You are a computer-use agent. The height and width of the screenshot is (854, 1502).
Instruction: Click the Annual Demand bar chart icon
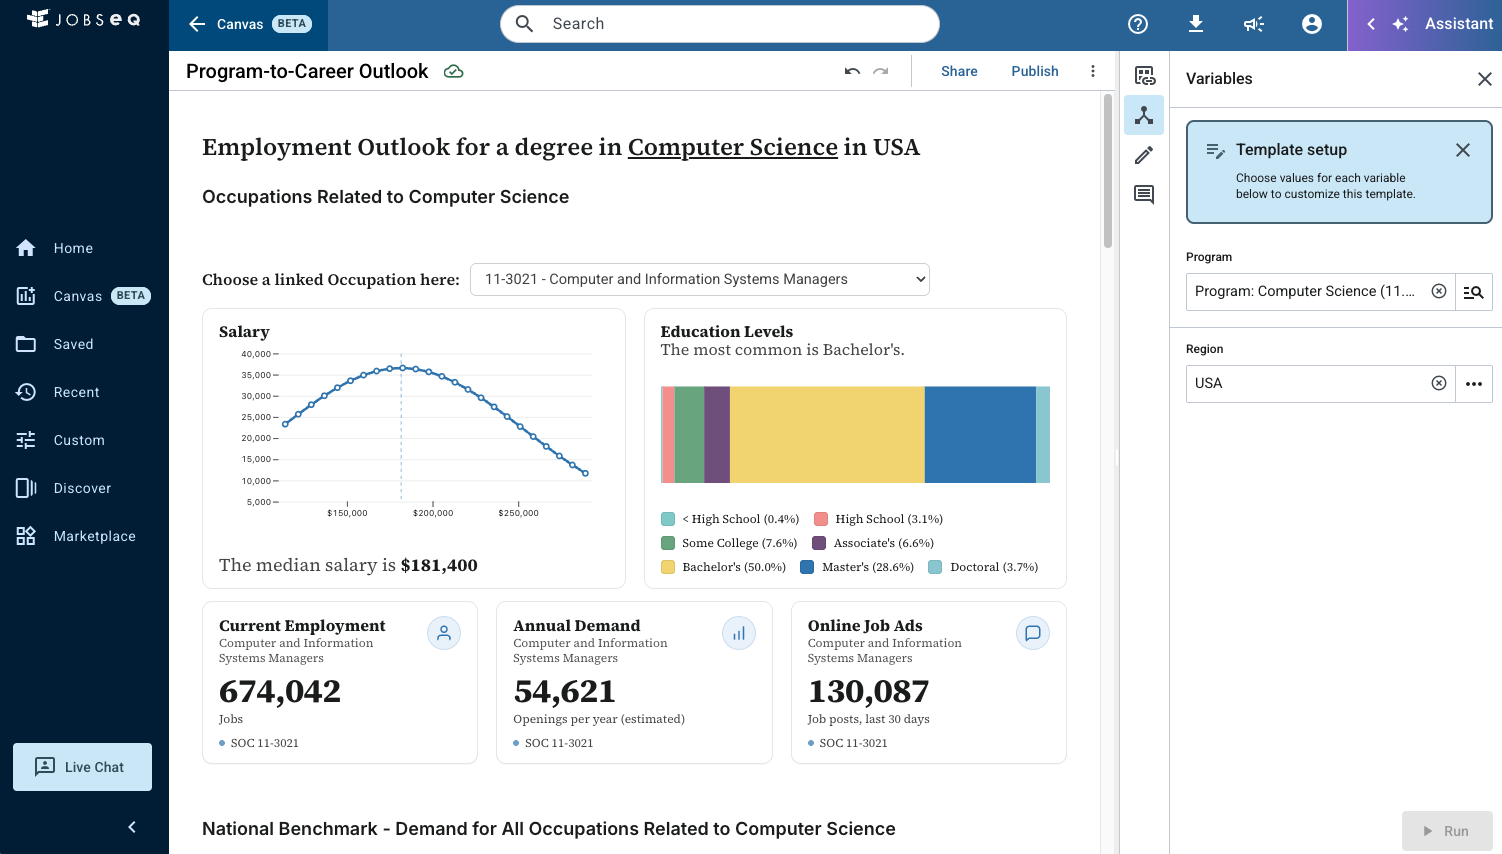(x=739, y=633)
